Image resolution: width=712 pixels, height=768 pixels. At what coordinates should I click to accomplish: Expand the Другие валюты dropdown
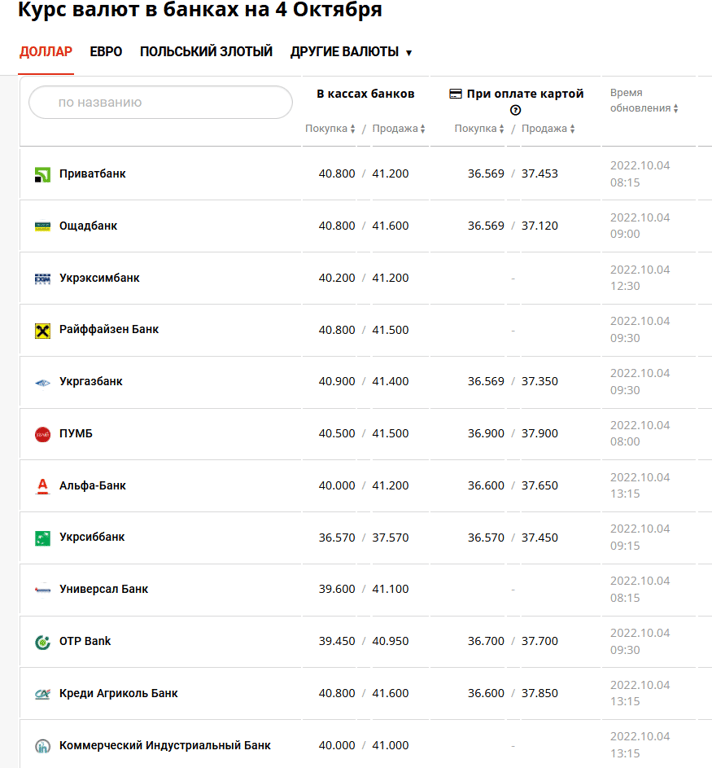[351, 52]
